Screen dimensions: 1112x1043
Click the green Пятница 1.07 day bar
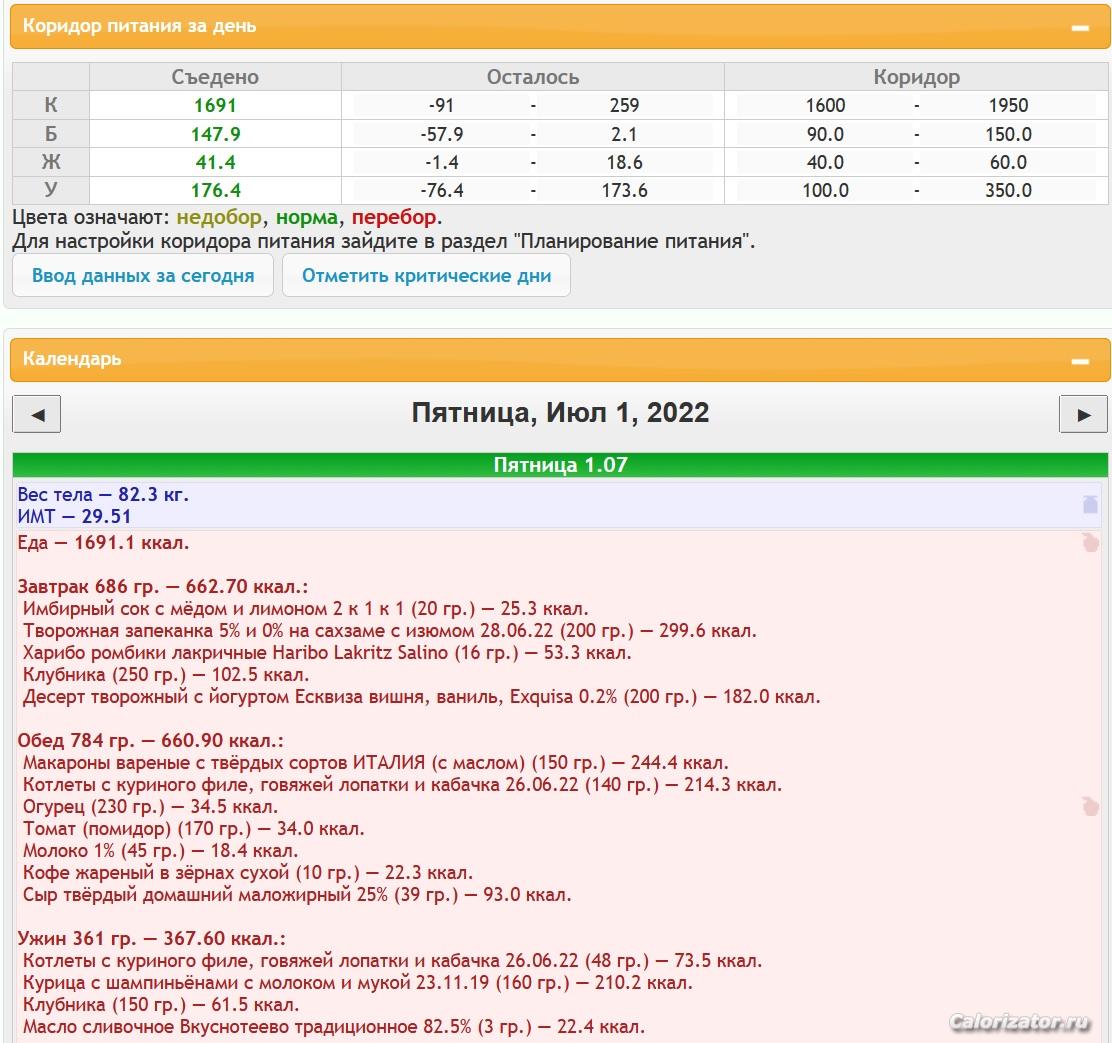tap(560, 465)
